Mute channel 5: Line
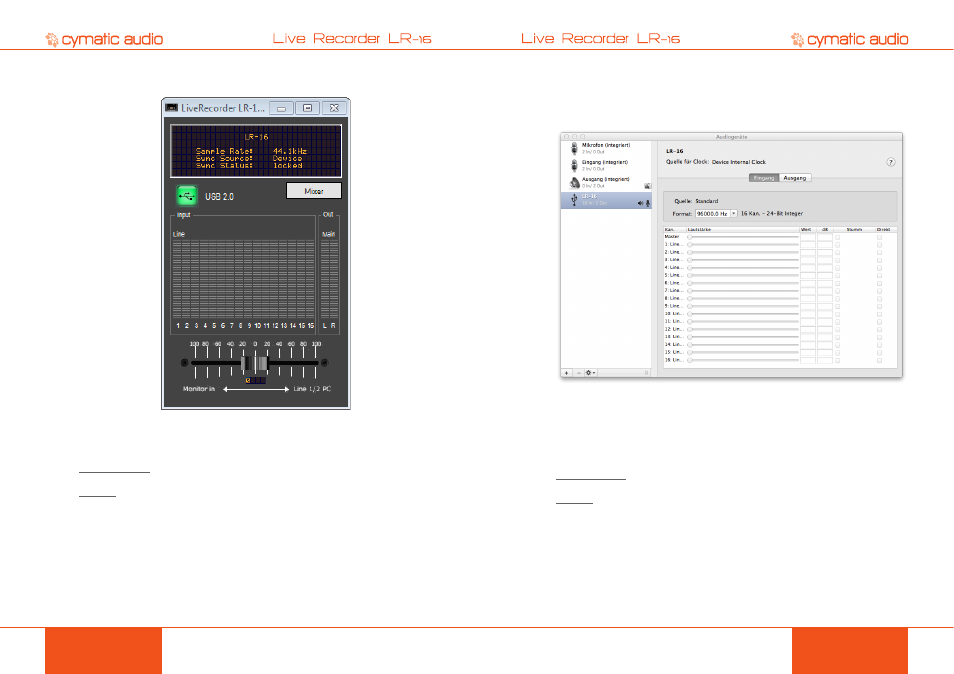The height and width of the screenshot is (674, 954). tap(837, 276)
